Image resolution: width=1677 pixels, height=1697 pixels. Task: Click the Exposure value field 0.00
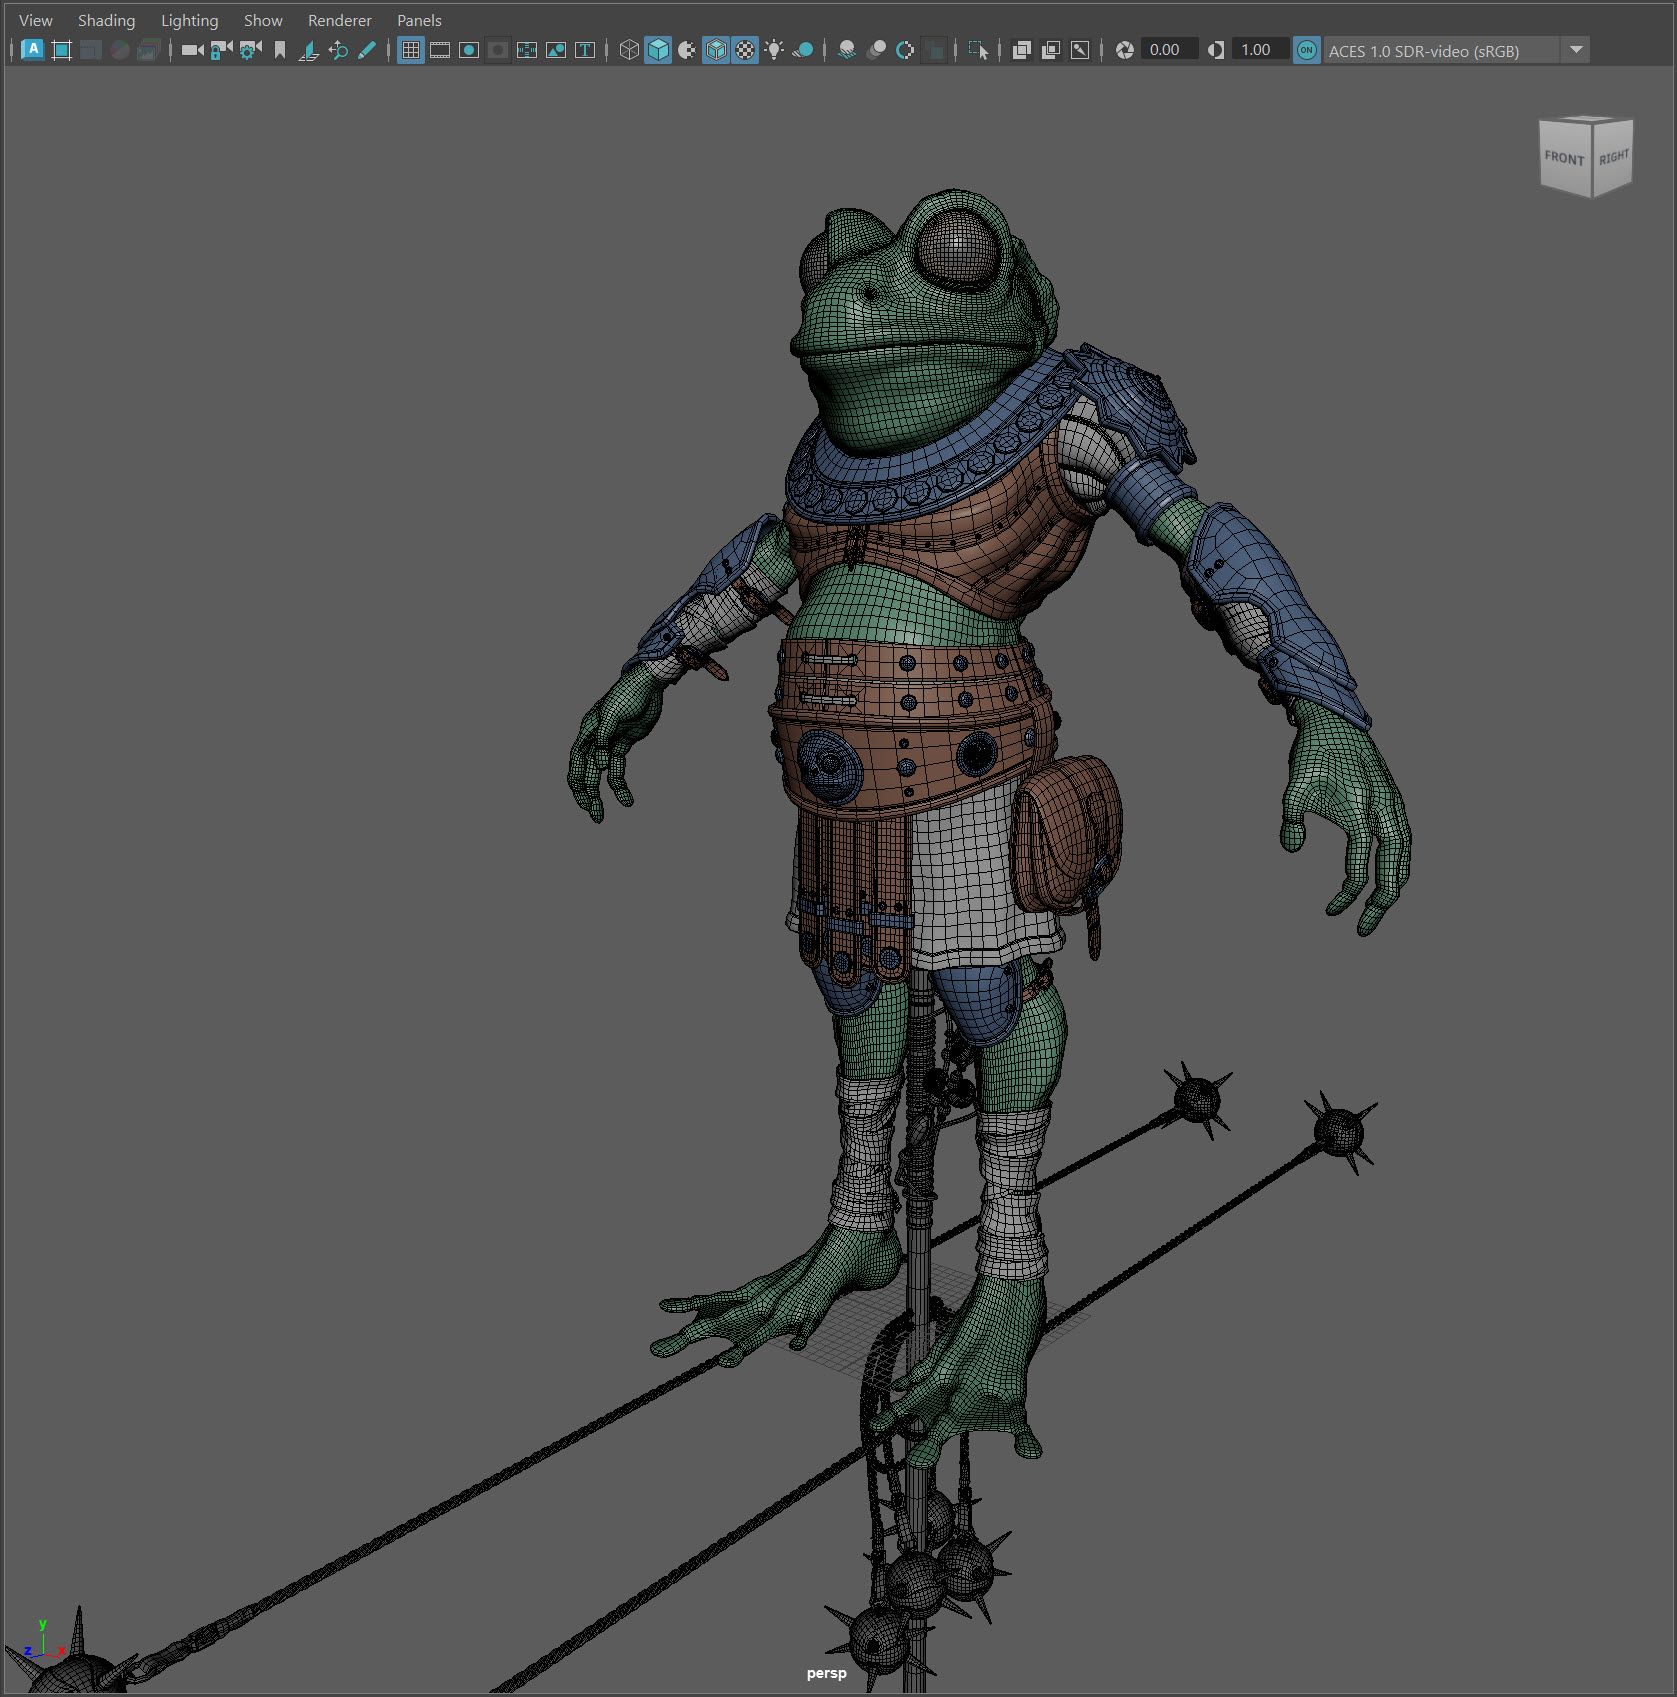[x=1168, y=50]
